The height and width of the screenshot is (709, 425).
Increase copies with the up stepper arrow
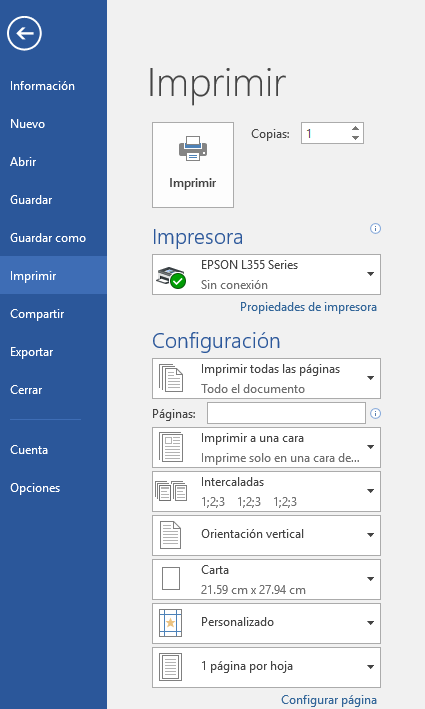pyautogui.click(x=355, y=128)
